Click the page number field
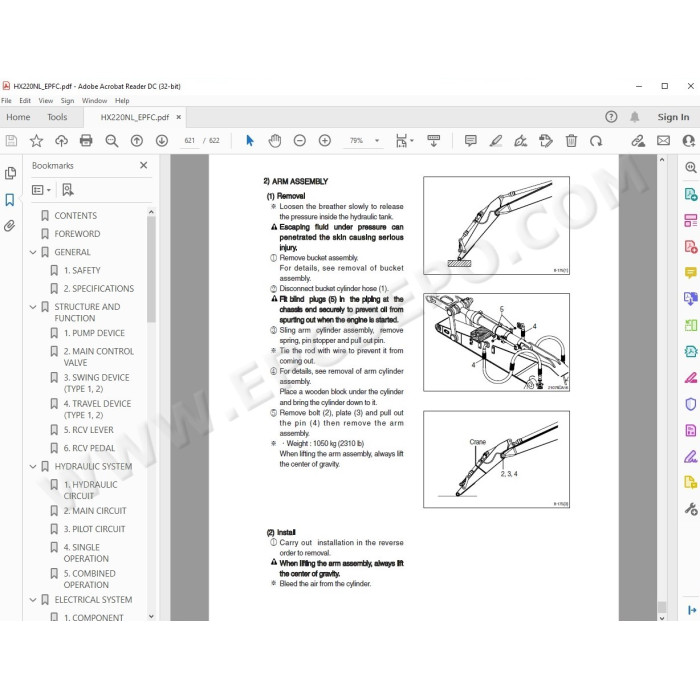The height and width of the screenshot is (700, 700). 190,141
